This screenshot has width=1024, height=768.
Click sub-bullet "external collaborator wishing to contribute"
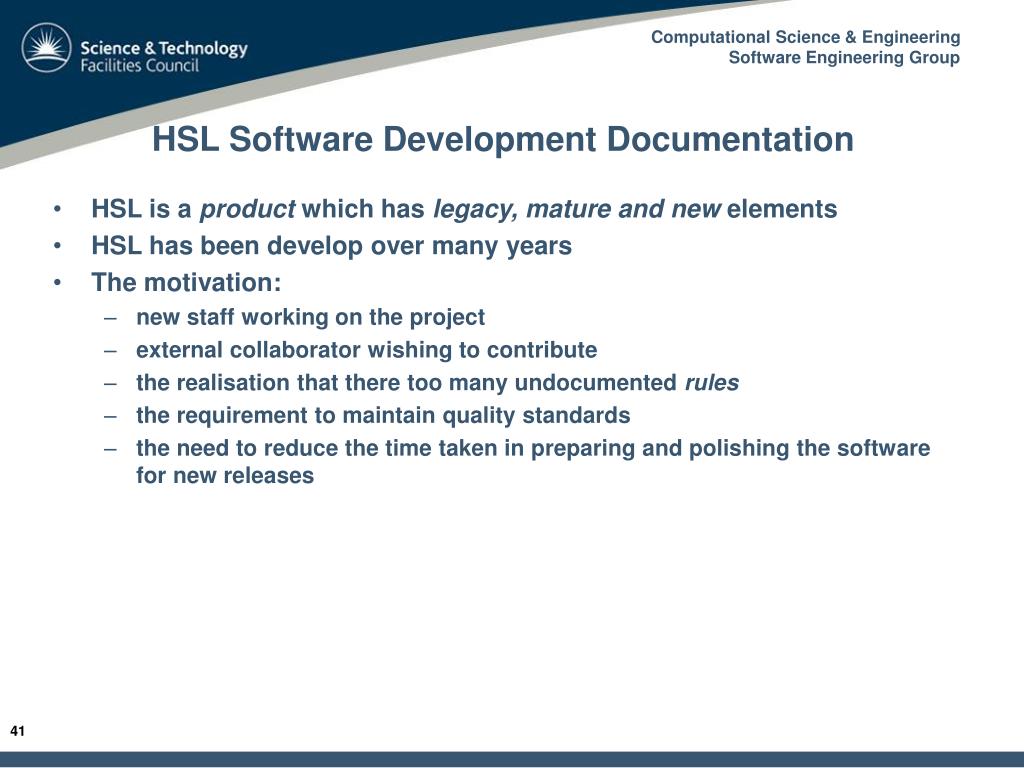click(x=366, y=349)
